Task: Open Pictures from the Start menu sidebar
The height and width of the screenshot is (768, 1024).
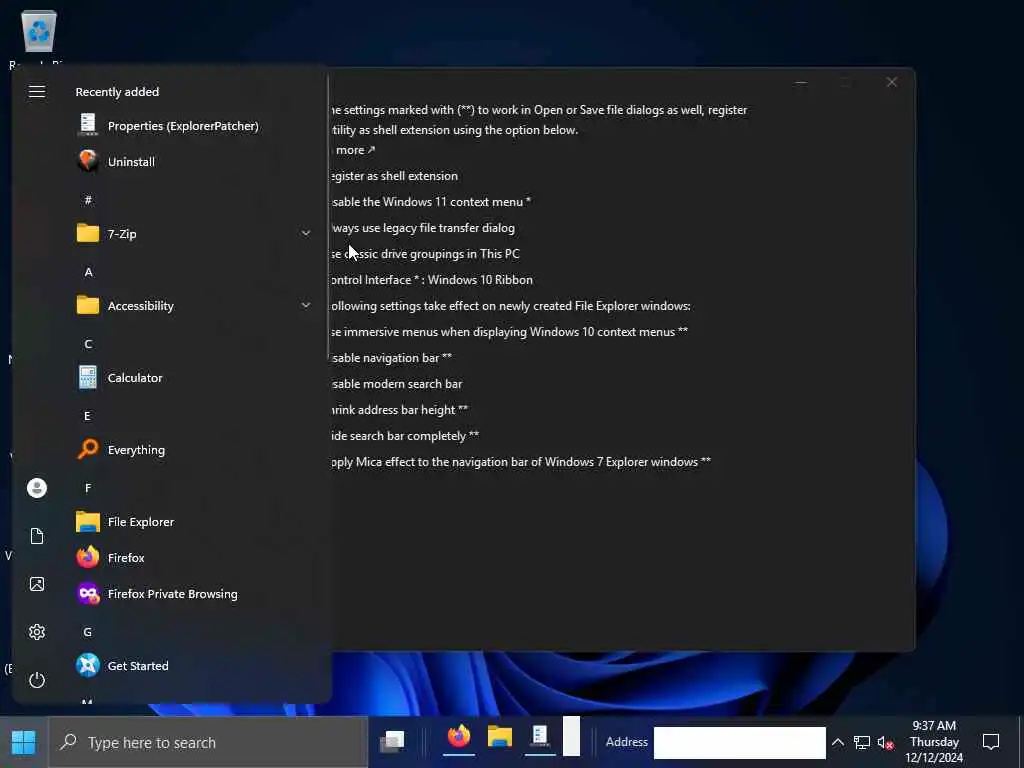Action: (37, 584)
